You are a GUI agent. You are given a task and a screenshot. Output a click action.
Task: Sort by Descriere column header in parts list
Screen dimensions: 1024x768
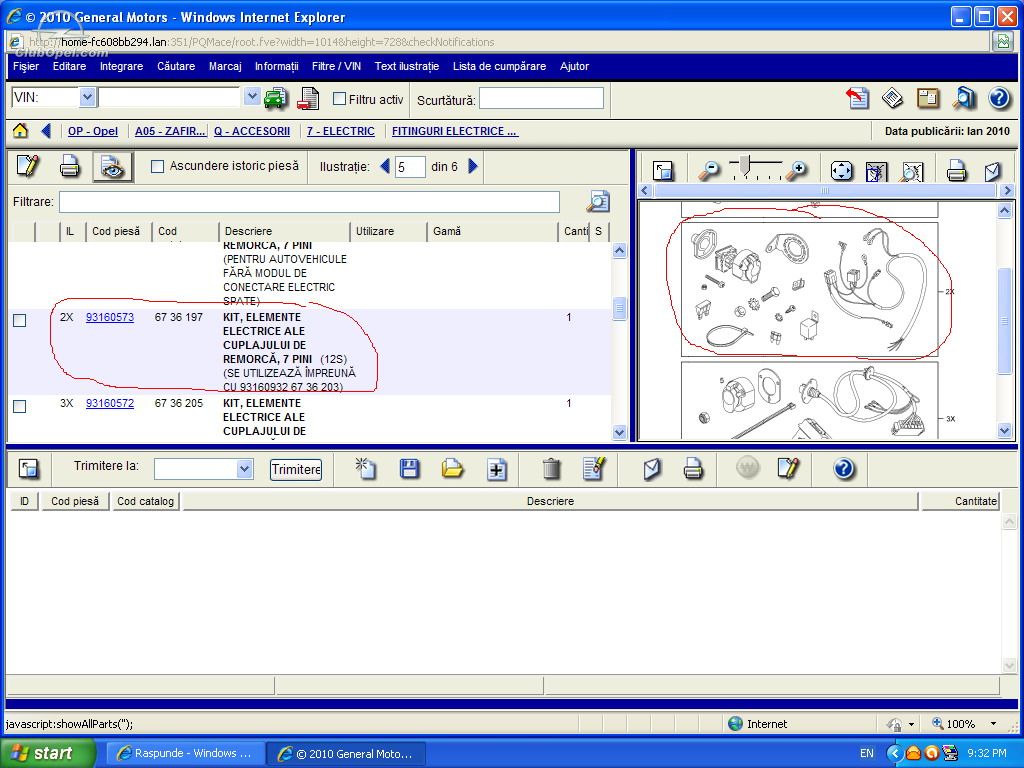click(284, 231)
